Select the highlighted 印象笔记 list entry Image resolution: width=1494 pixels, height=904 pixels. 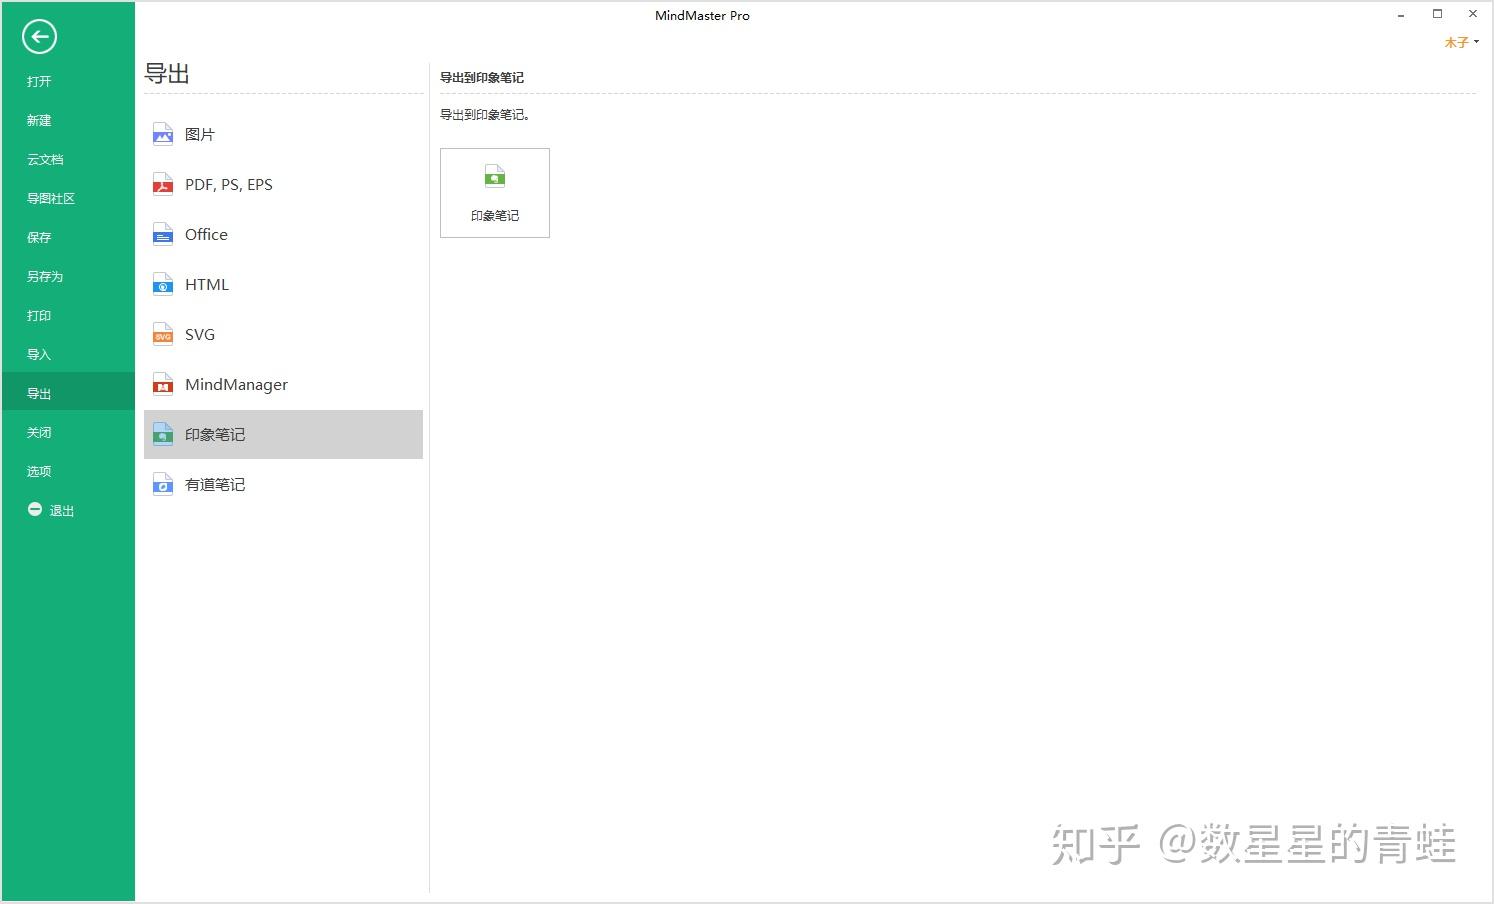[x=283, y=434]
